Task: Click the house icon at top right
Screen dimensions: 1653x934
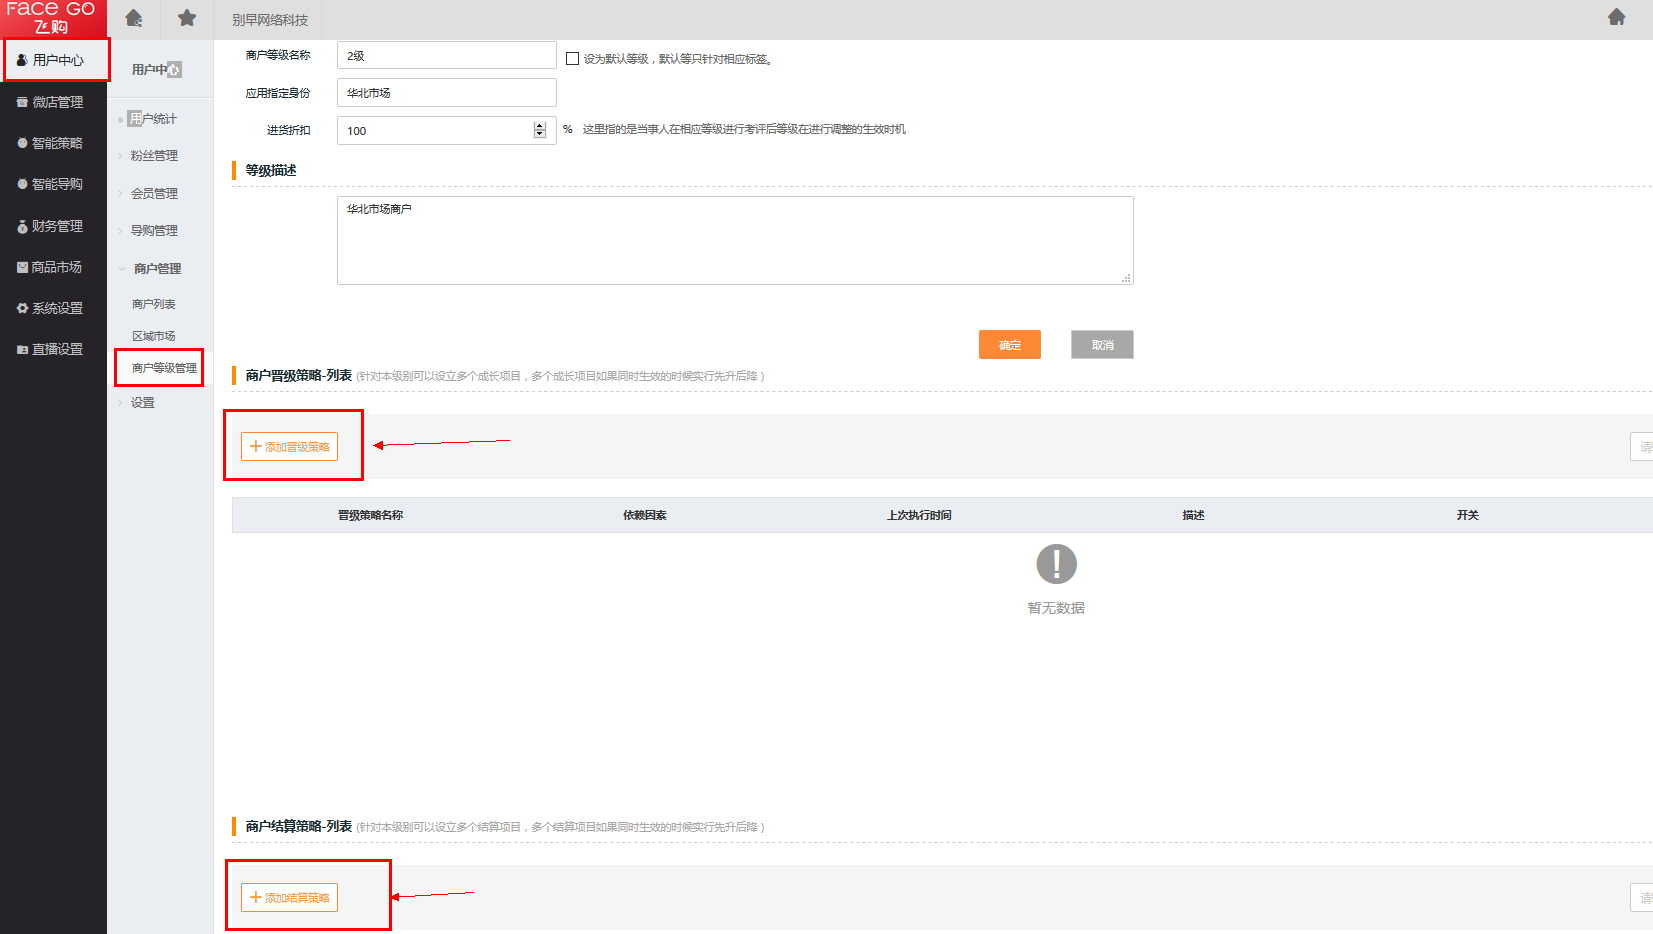Action: tap(1616, 17)
